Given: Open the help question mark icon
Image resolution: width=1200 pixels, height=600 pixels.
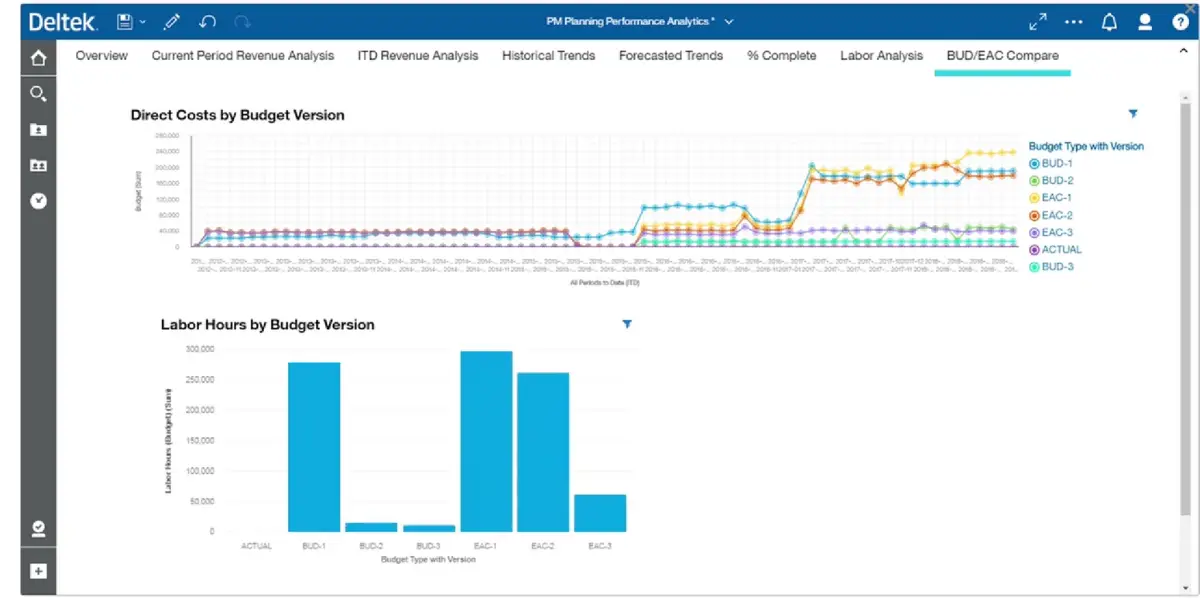Looking at the screenshot, I should click(x=1180, y=22).
